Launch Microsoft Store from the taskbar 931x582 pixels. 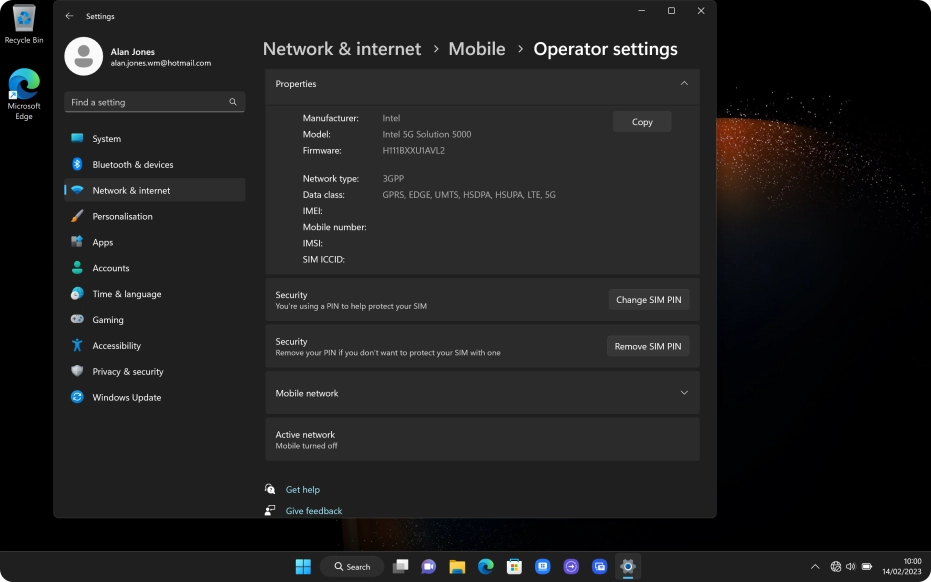514,566
